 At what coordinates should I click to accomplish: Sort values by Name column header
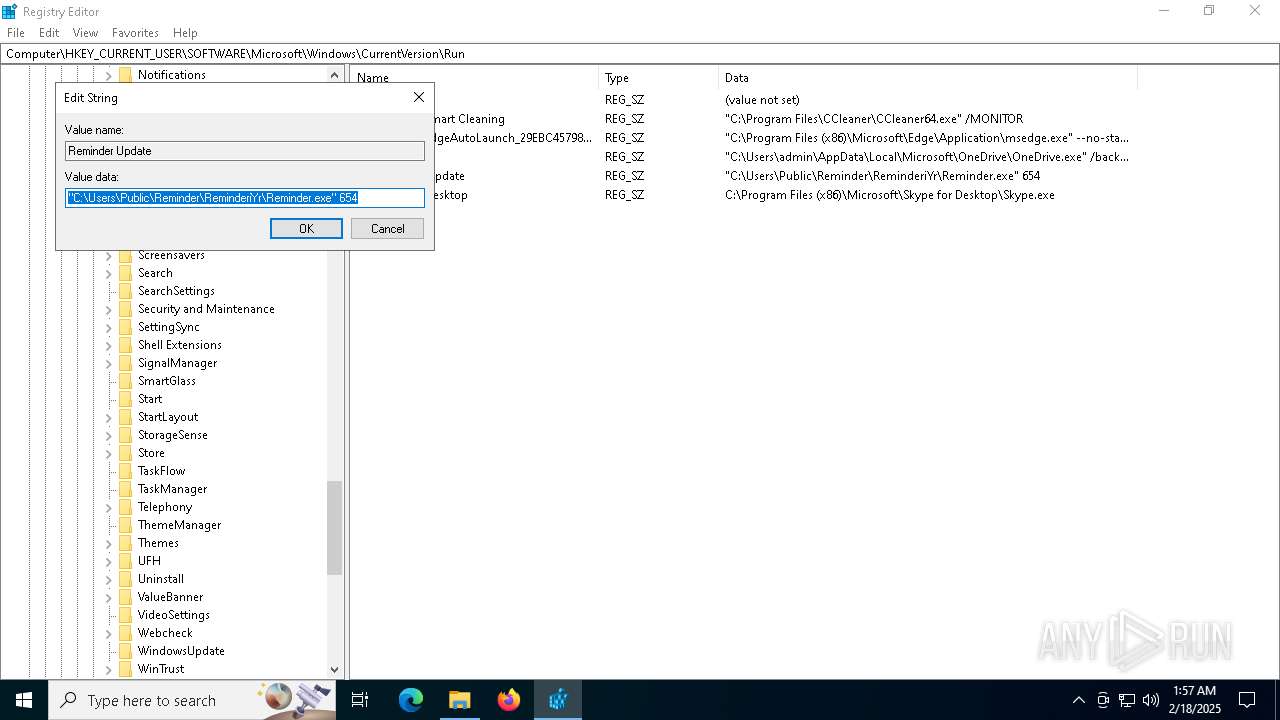click(475, 77)
